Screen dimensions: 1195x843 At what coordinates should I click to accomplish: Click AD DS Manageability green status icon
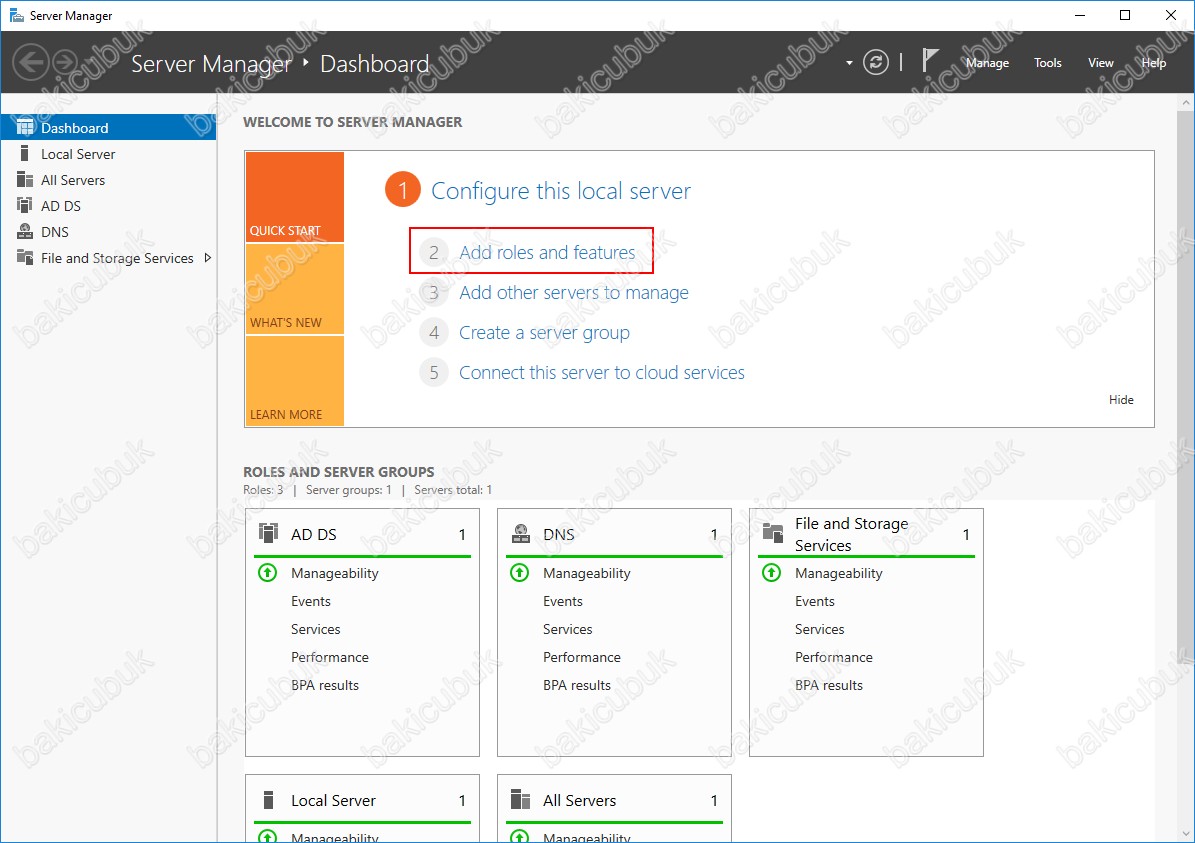click(268, 572)
